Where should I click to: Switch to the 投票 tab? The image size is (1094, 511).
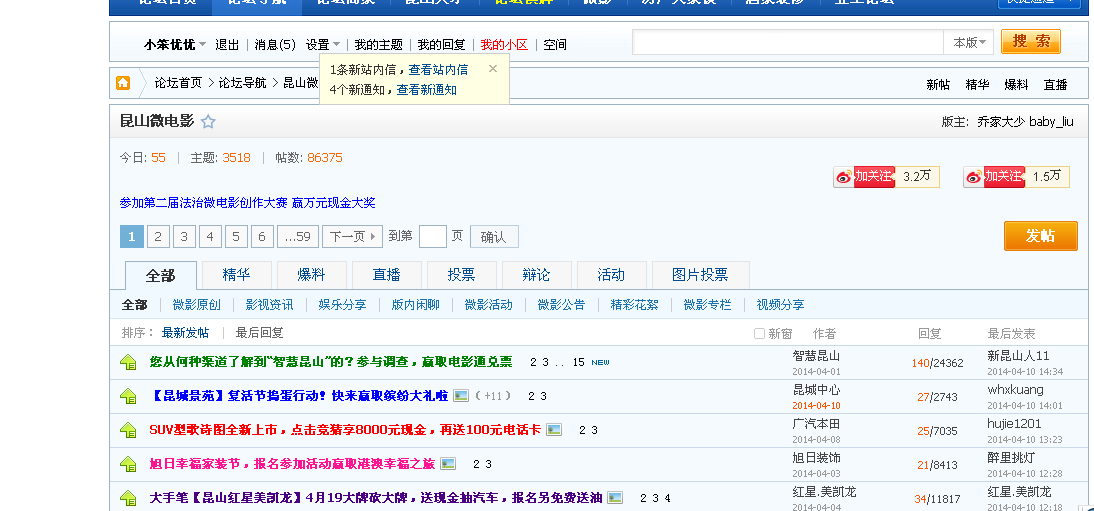pos(461,275)
